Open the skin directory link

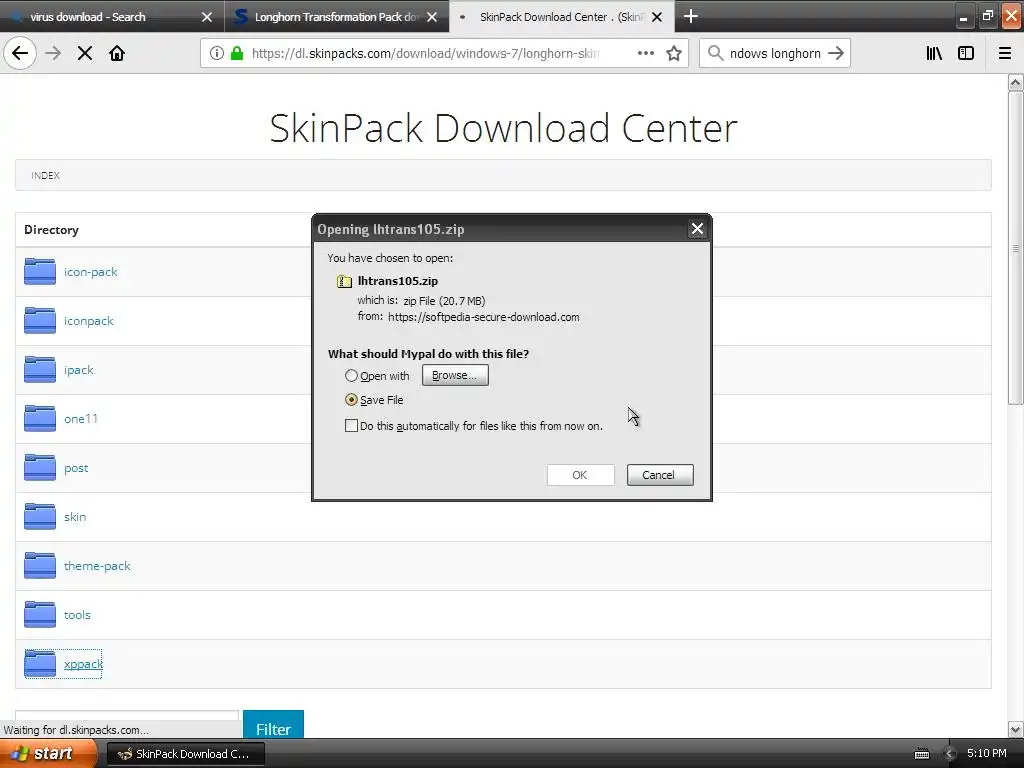point(75,517)
